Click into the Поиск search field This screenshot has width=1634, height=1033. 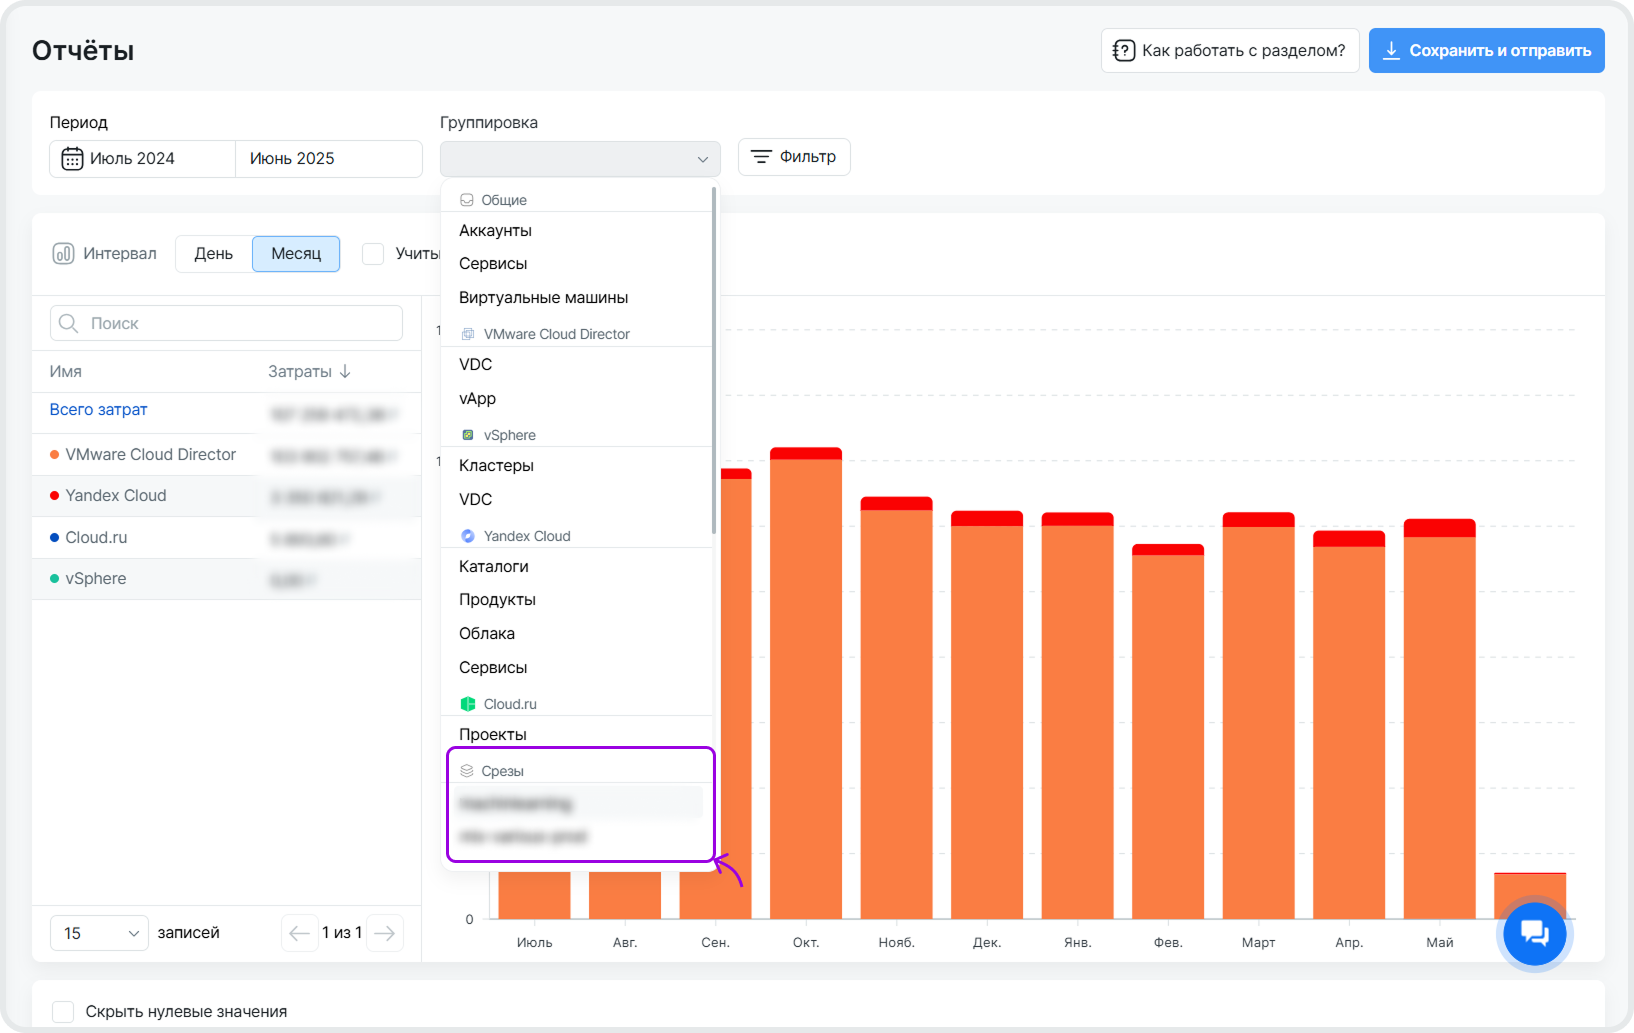click(240, 323)
